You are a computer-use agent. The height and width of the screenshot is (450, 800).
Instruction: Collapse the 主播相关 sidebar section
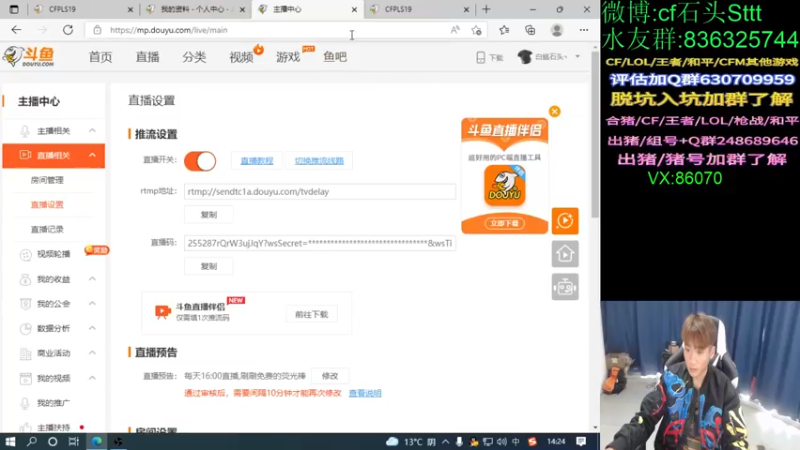click(92, 131)
